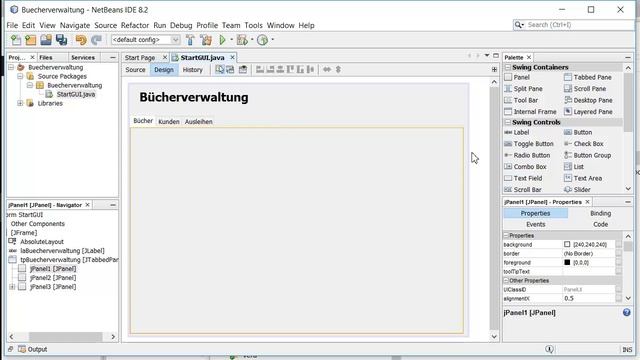Screen dimensions: 640x360
Task: Click the Debug Project toolbar icon
Action: pyautogui.click(x=242, y=40)
